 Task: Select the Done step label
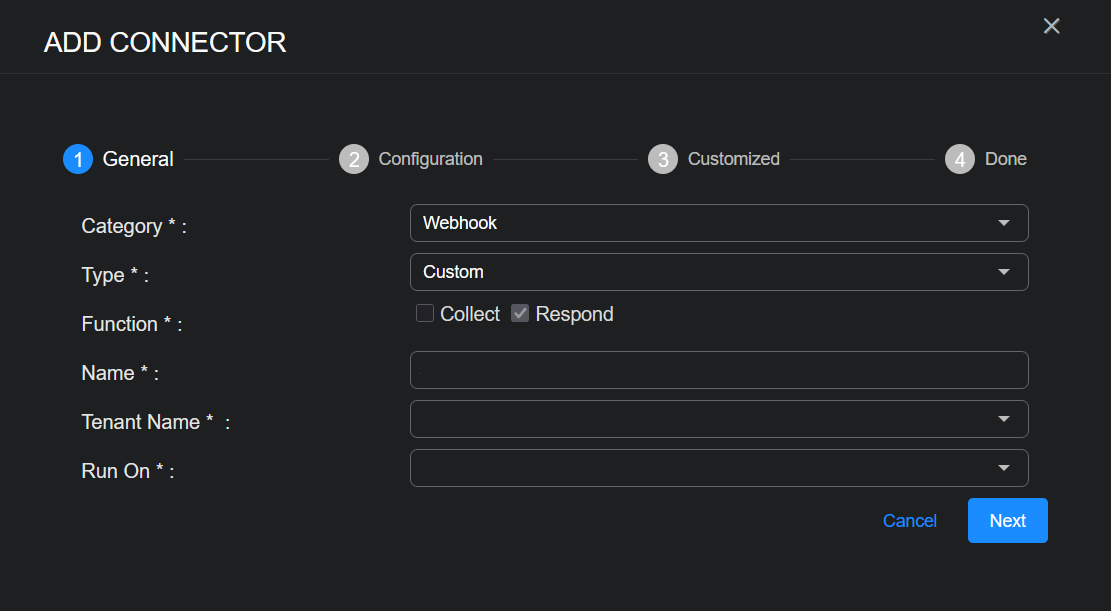click(1005, 159)
